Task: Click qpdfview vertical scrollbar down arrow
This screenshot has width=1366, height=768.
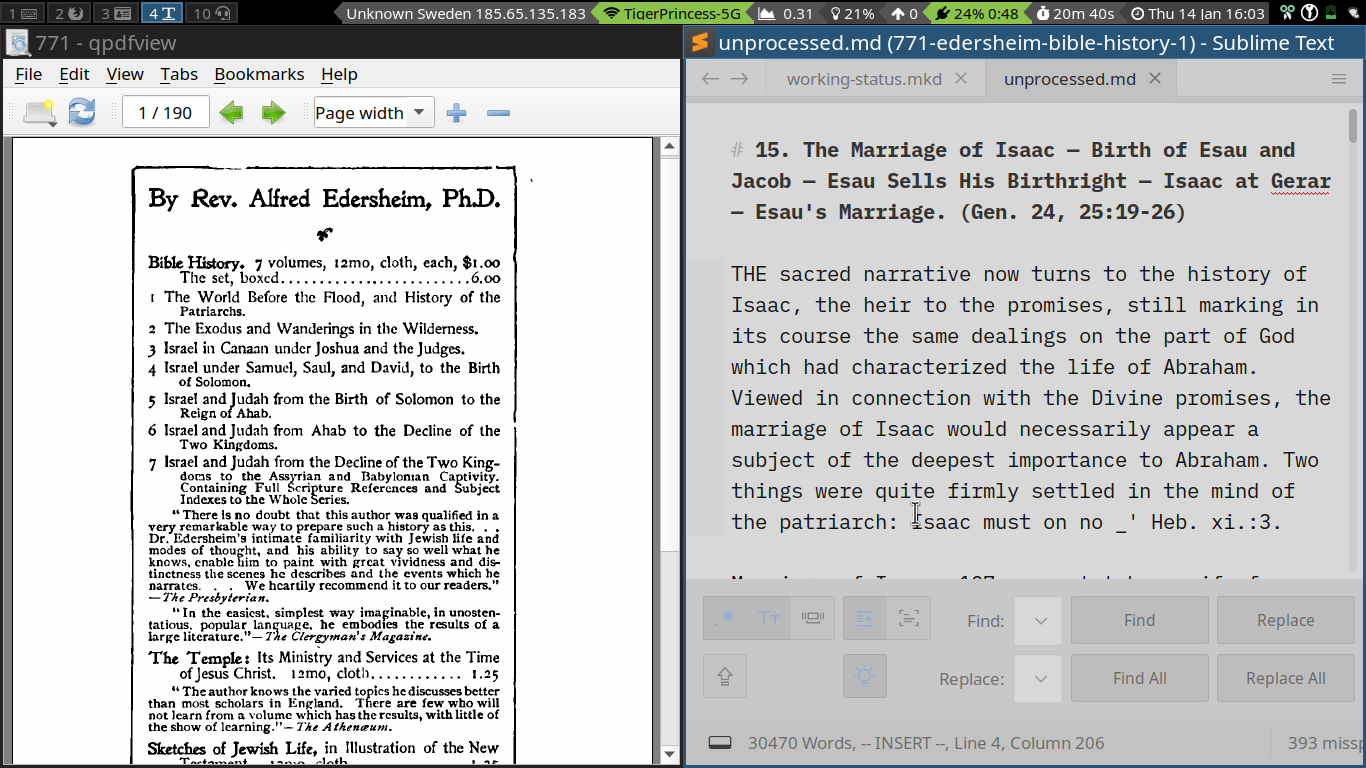Action: (670, 755)
